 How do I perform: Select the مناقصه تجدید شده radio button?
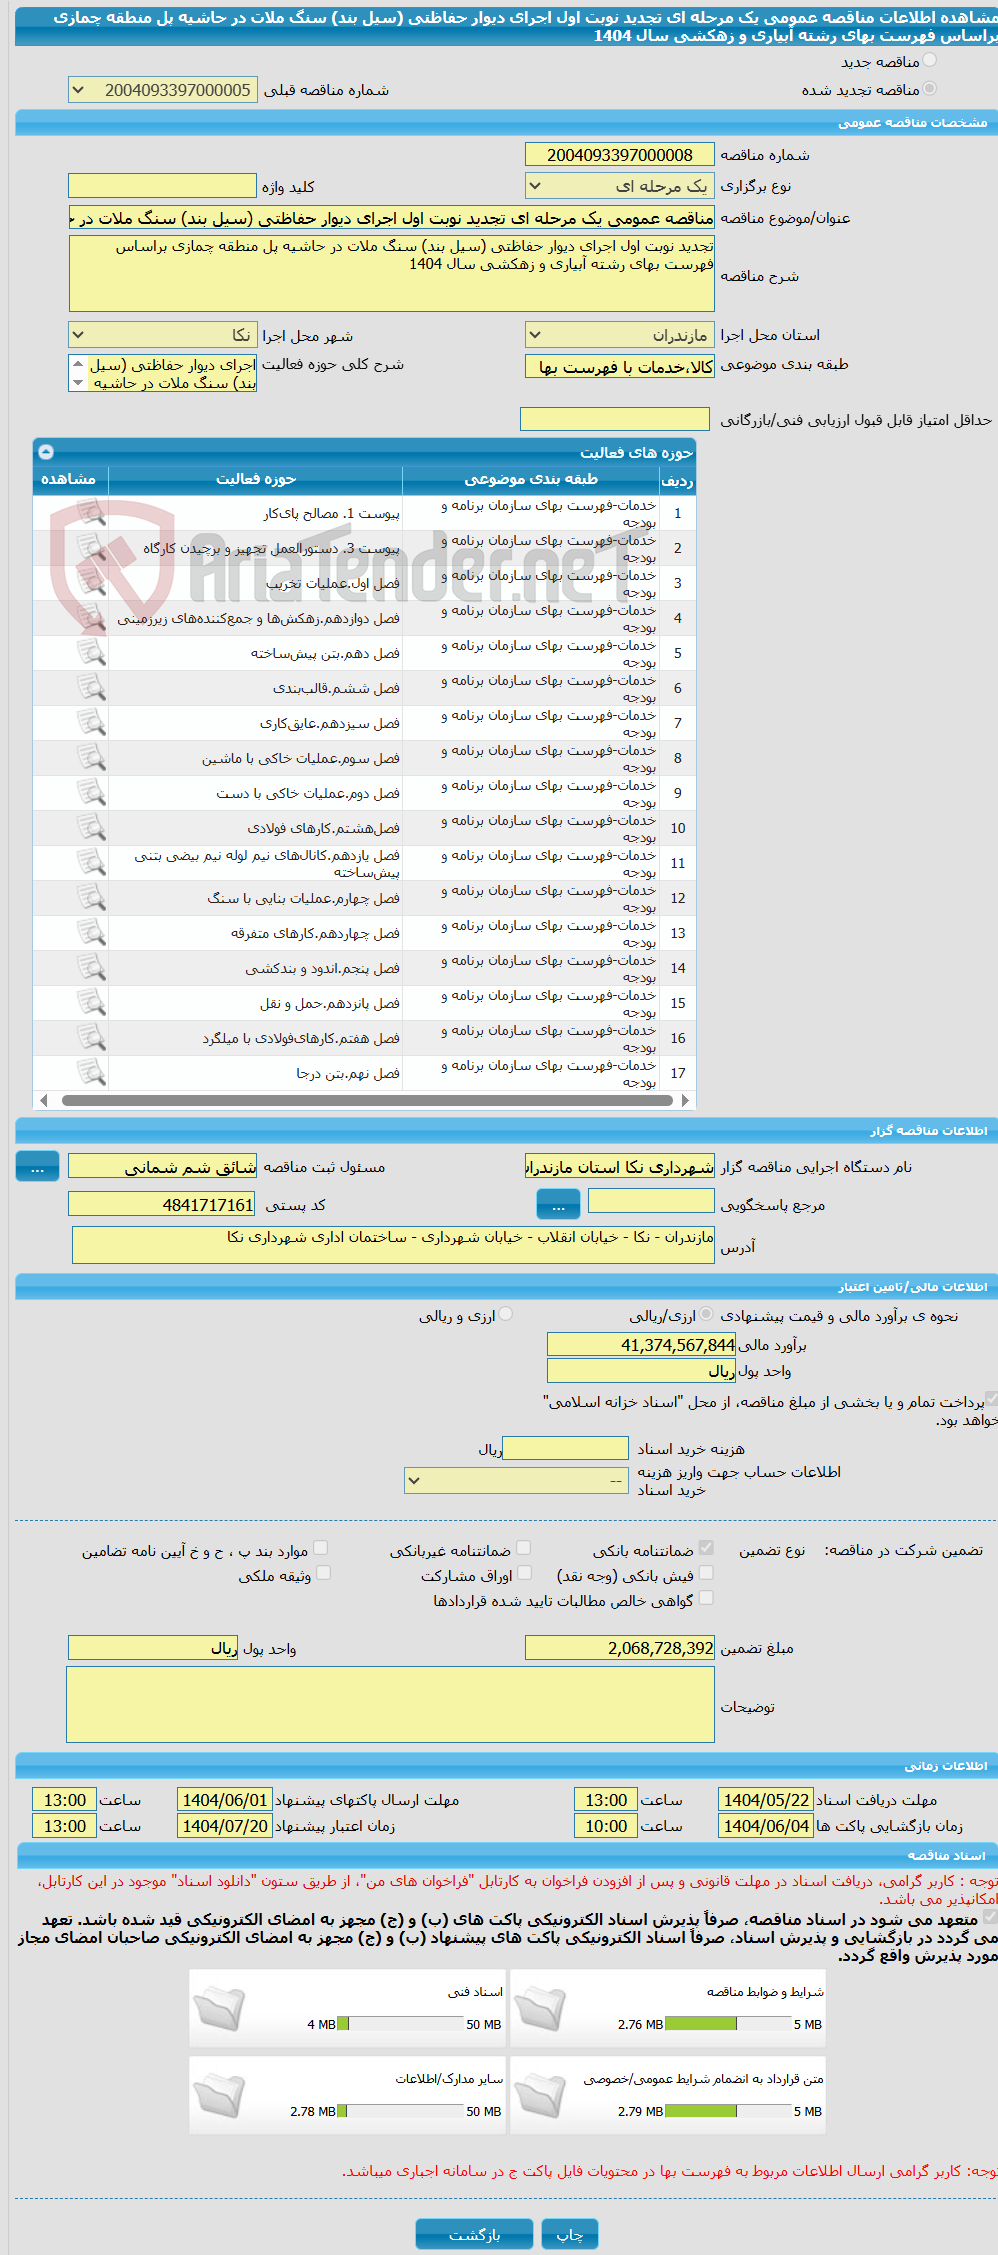click(930, 89)
